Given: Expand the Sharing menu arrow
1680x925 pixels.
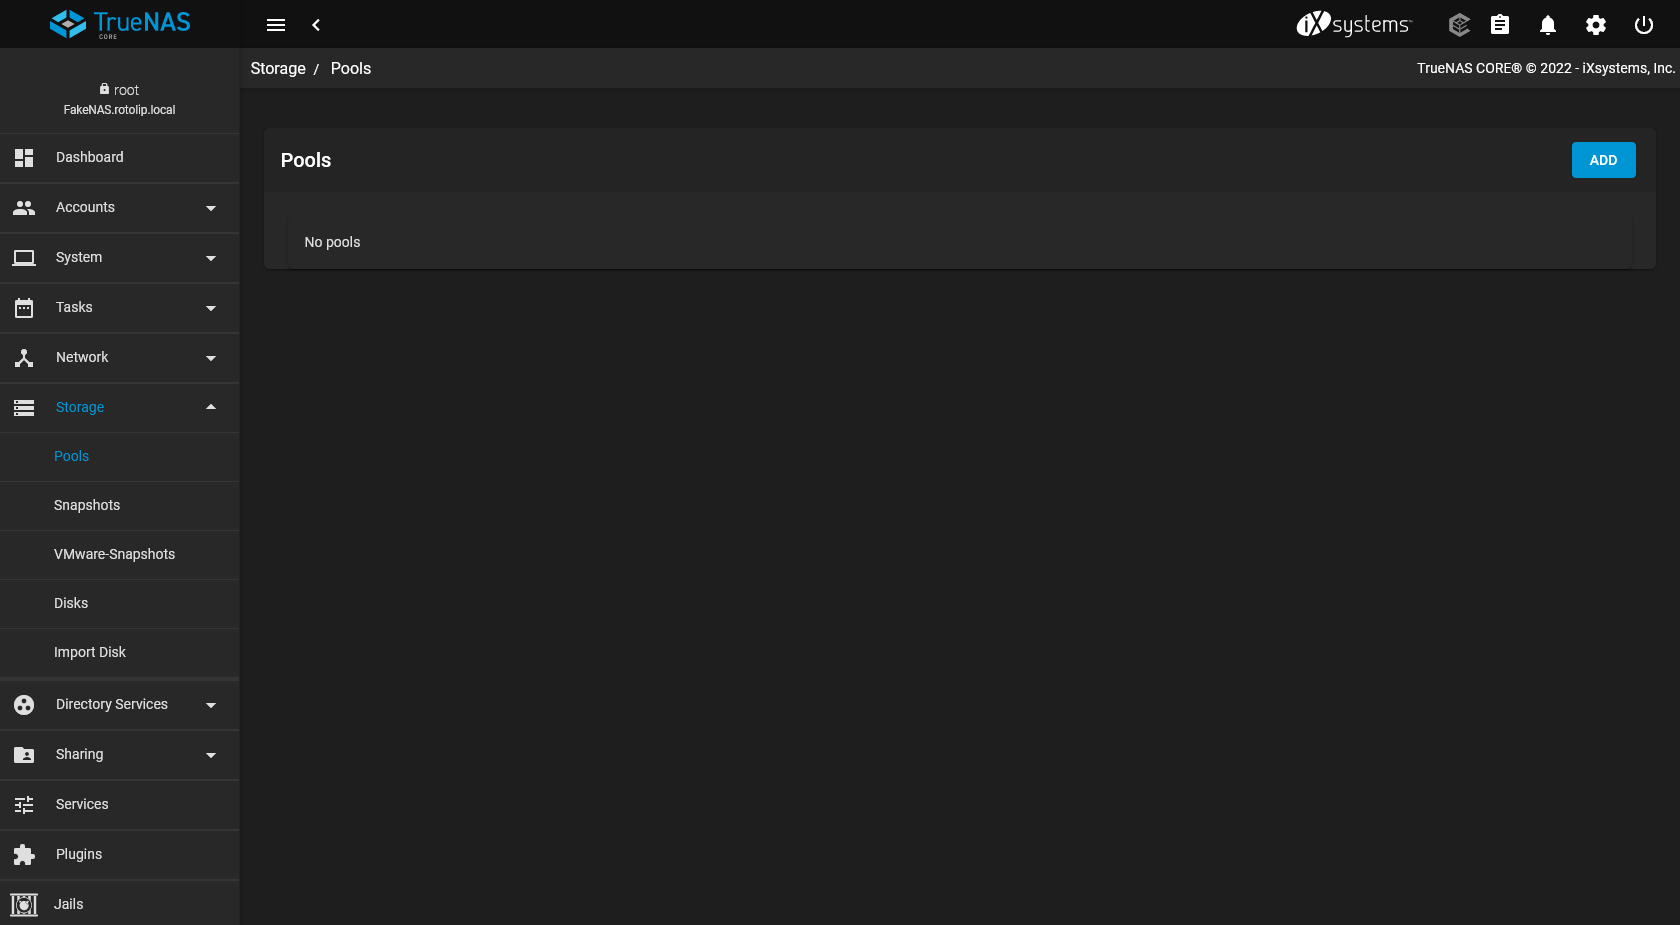Looking at the screenshot, I should tap(211, 755).
